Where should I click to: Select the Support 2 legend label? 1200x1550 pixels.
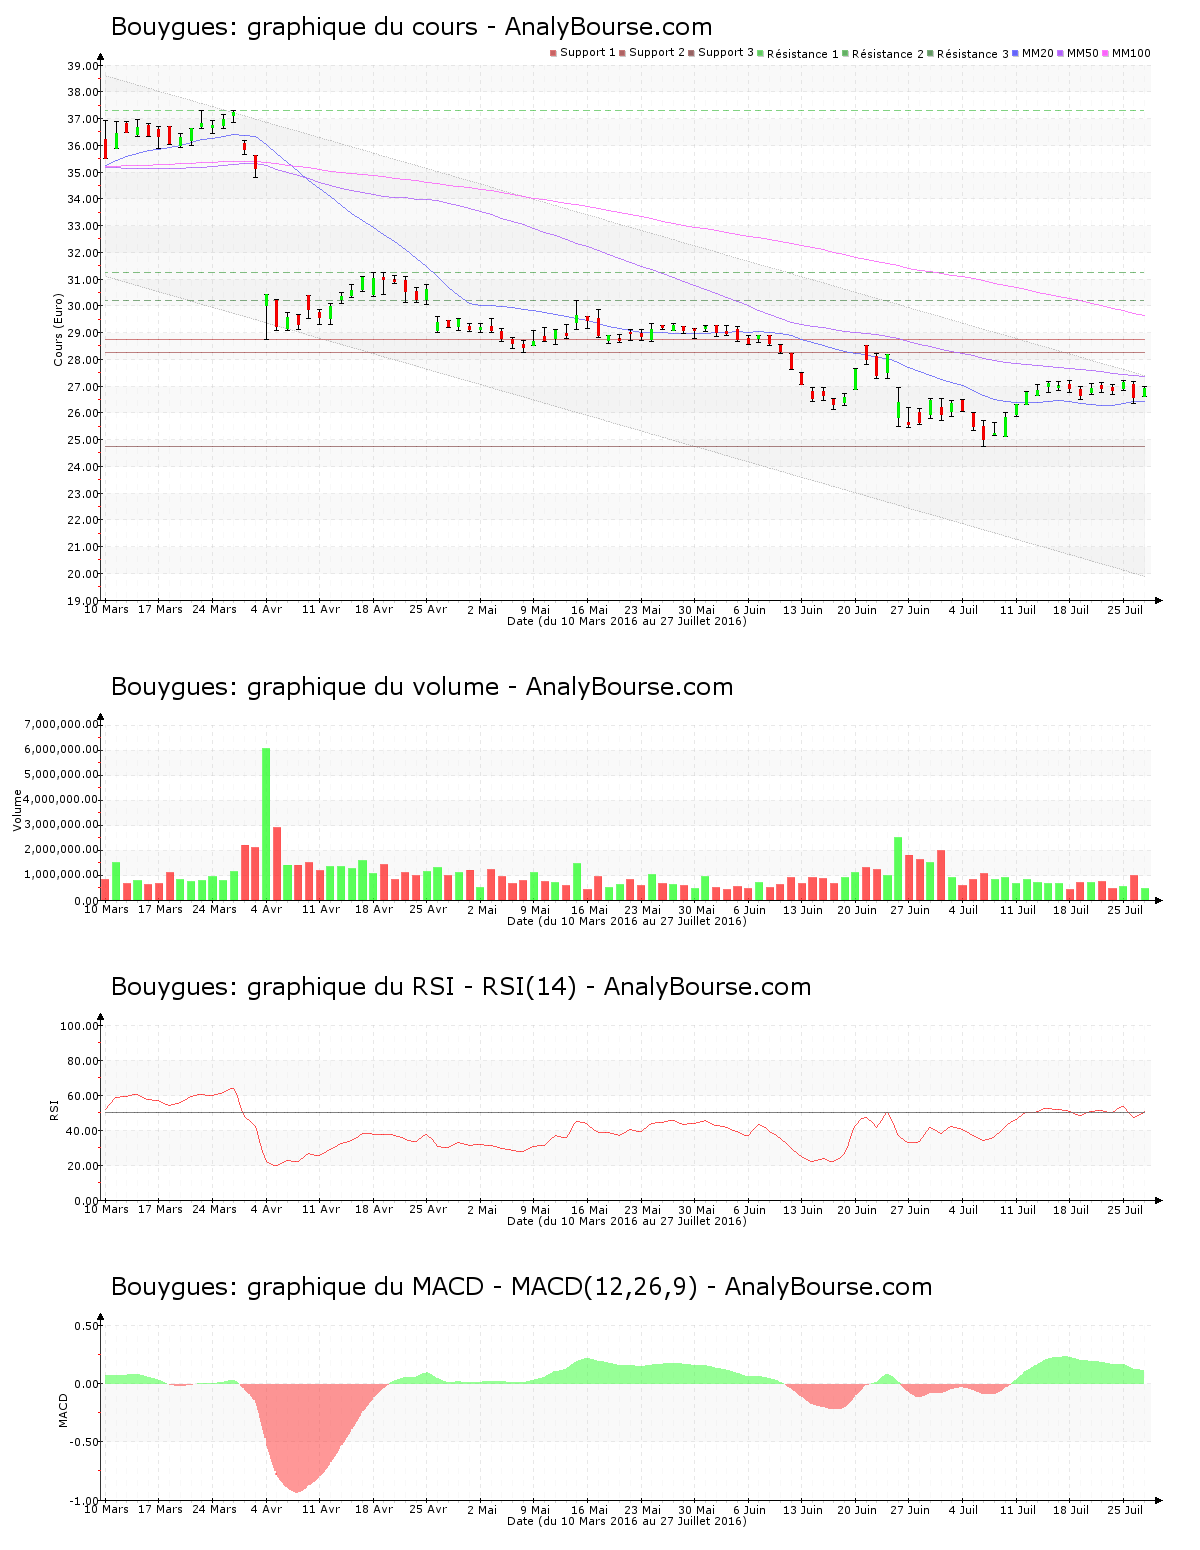pyautogui.click(x=657, y=53)
